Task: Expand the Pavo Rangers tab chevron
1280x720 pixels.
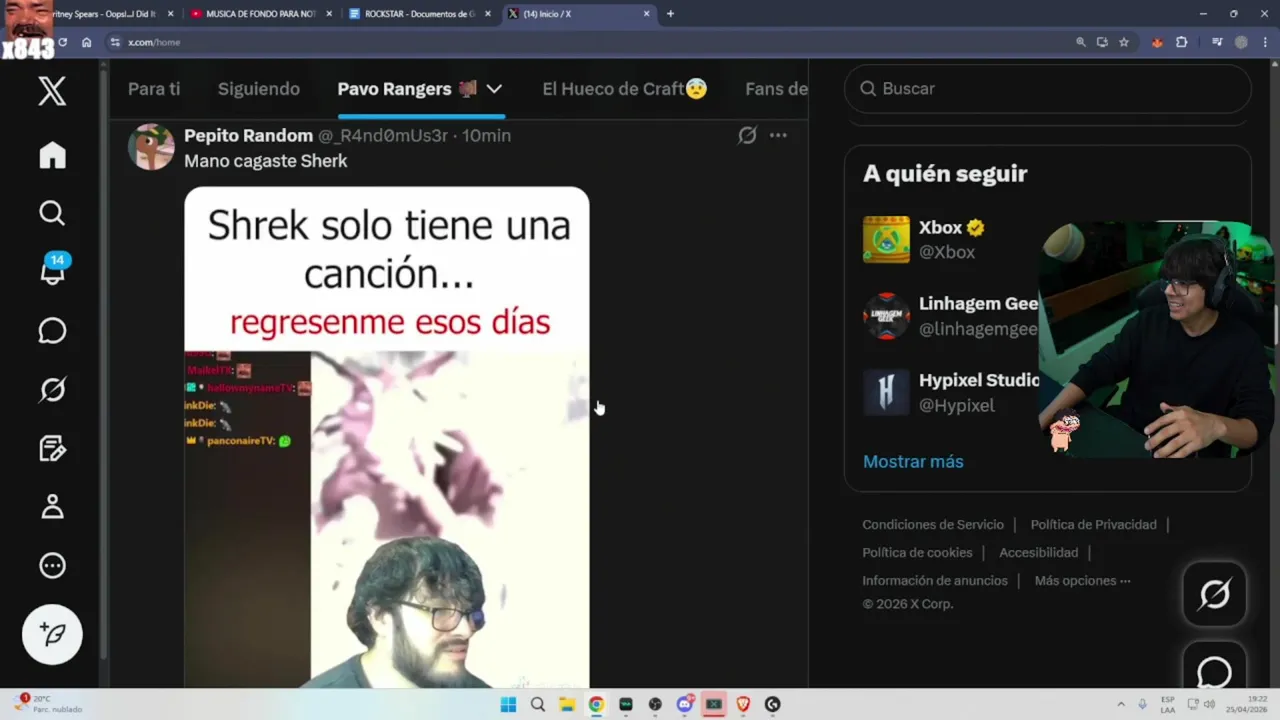Action: point(494,89)
